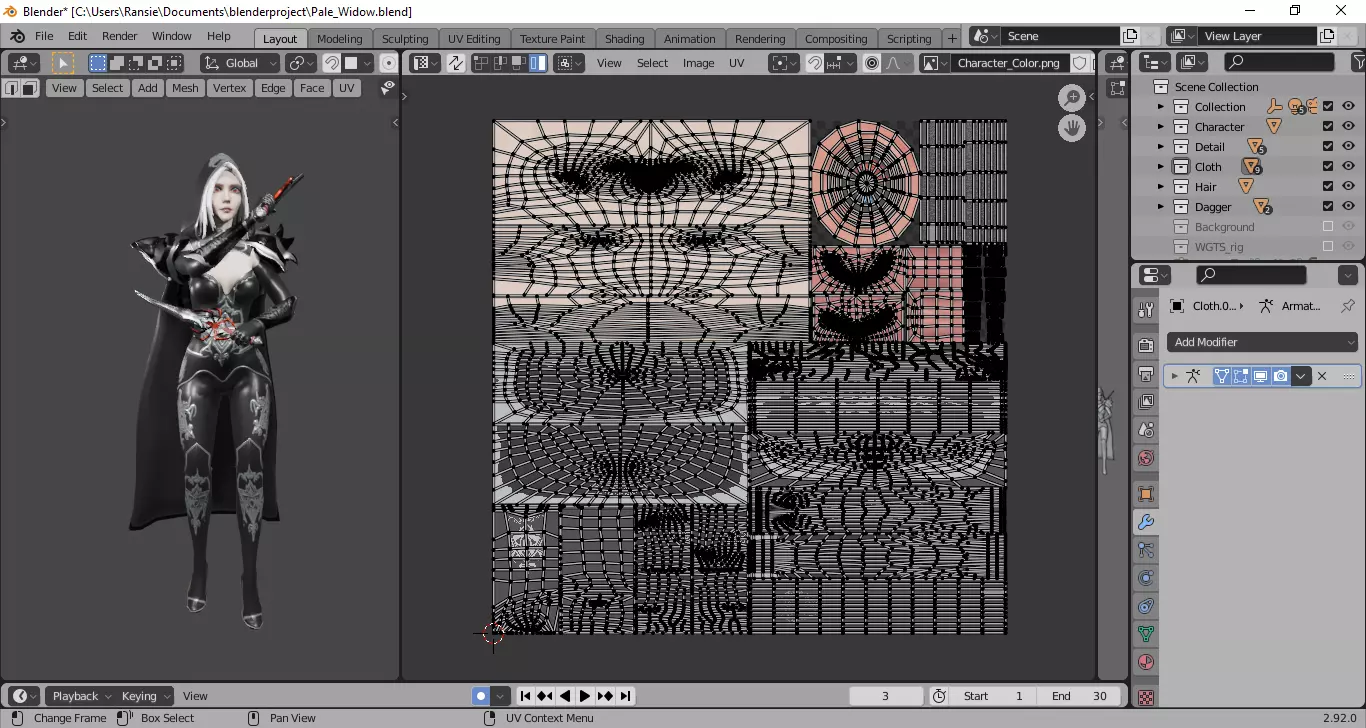Uncheck the Hair collection checkbox
The image size is (1366, 728).
1328,187
